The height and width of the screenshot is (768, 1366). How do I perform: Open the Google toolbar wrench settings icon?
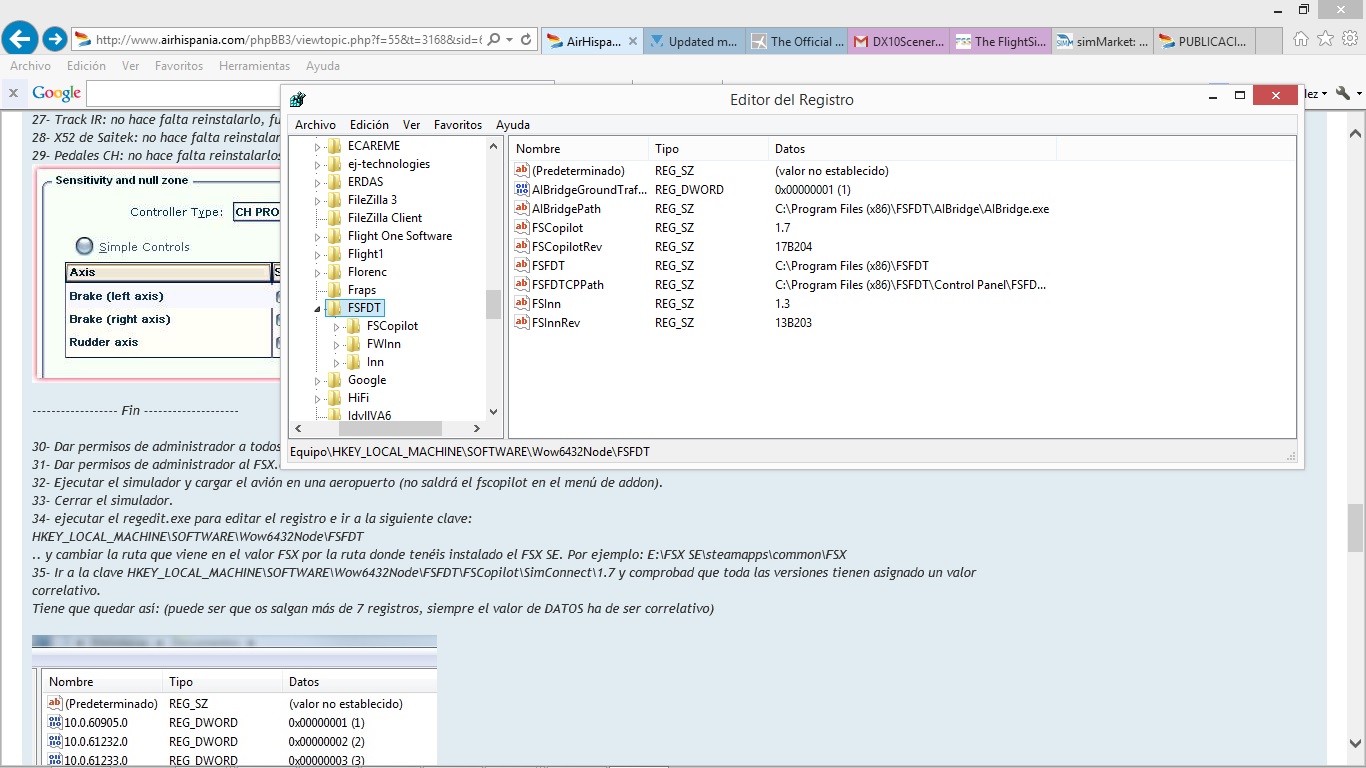1344,93
